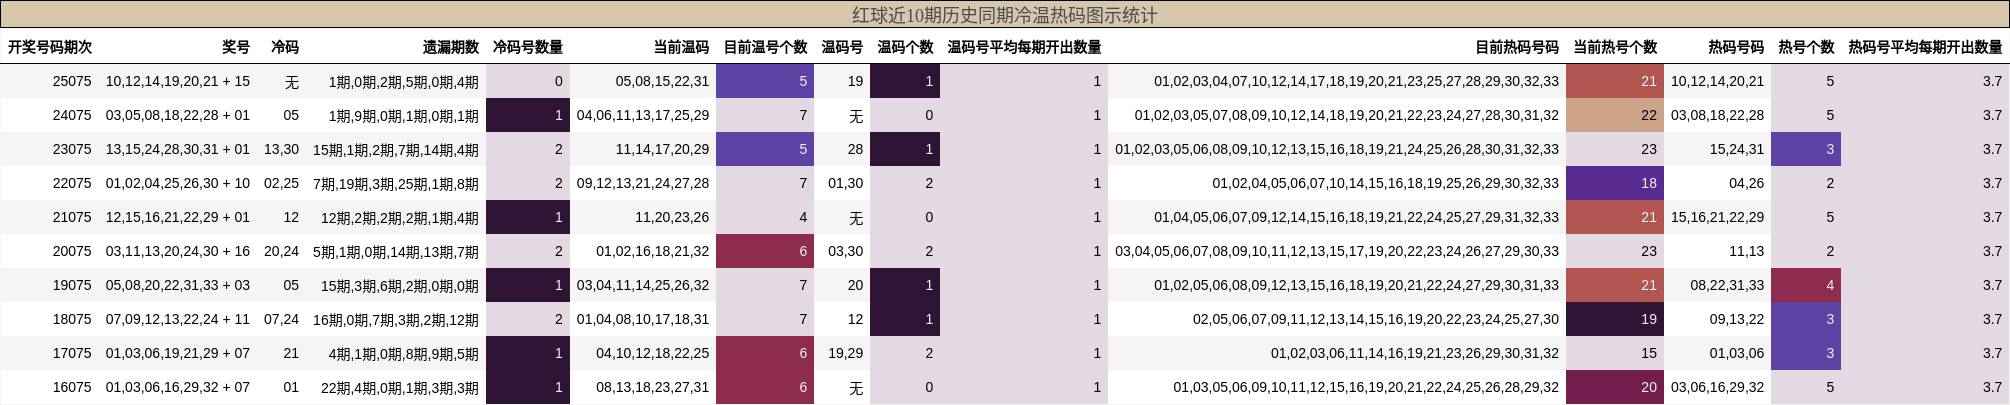Select the 热码号平均每期开出数量 column header
This screenshot has height=405, width=2010.
(x=1925, y=47)
